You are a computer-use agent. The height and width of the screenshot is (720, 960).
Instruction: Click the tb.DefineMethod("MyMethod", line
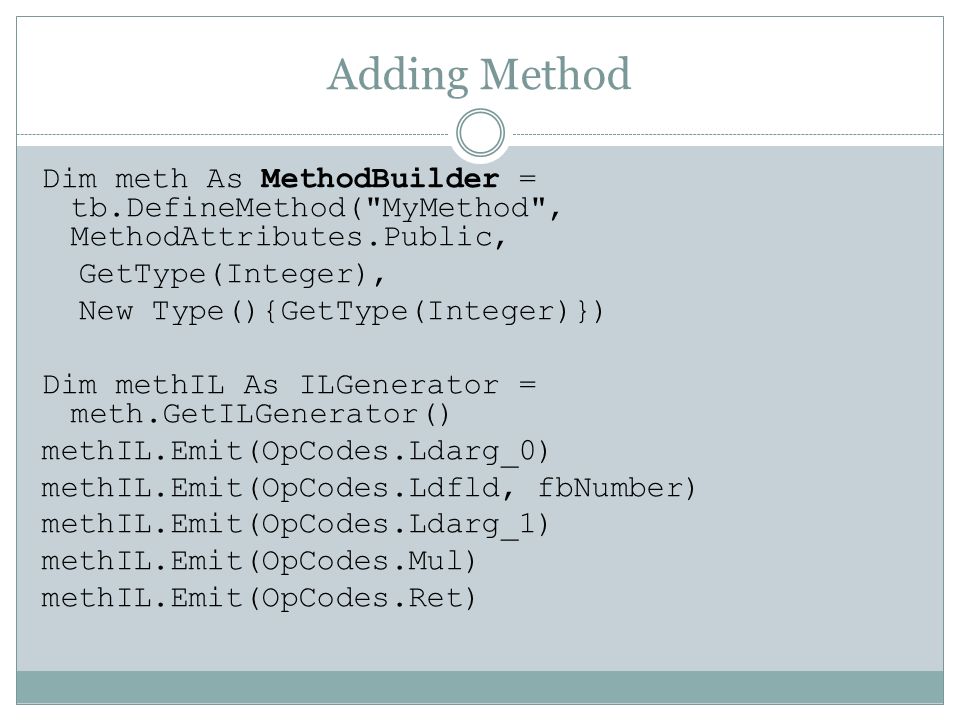tap(315, 208)
